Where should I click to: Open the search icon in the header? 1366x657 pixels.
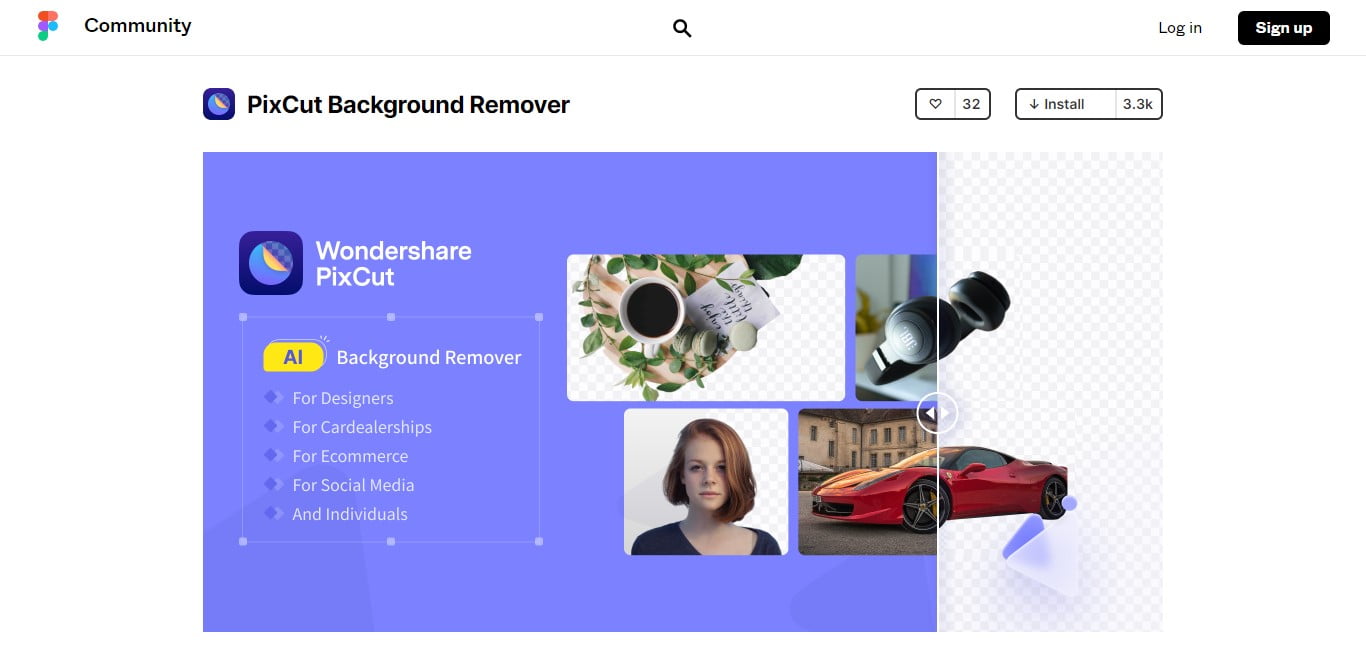click(x=682, y=29)
